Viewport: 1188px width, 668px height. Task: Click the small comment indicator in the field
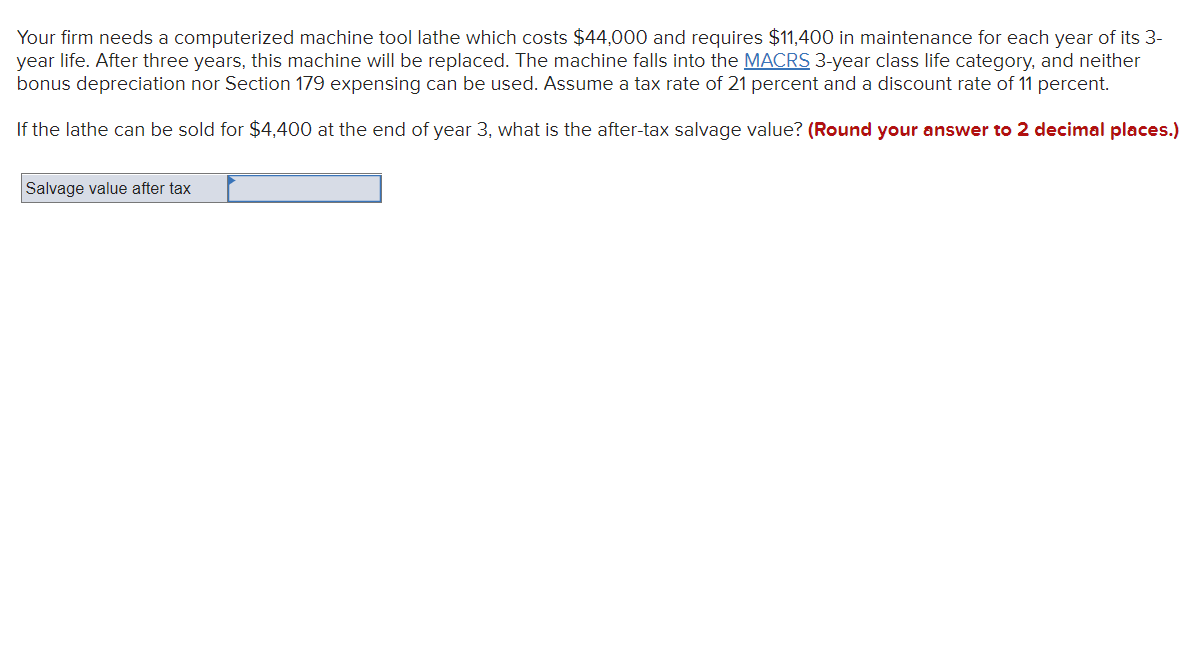(233, 180)
